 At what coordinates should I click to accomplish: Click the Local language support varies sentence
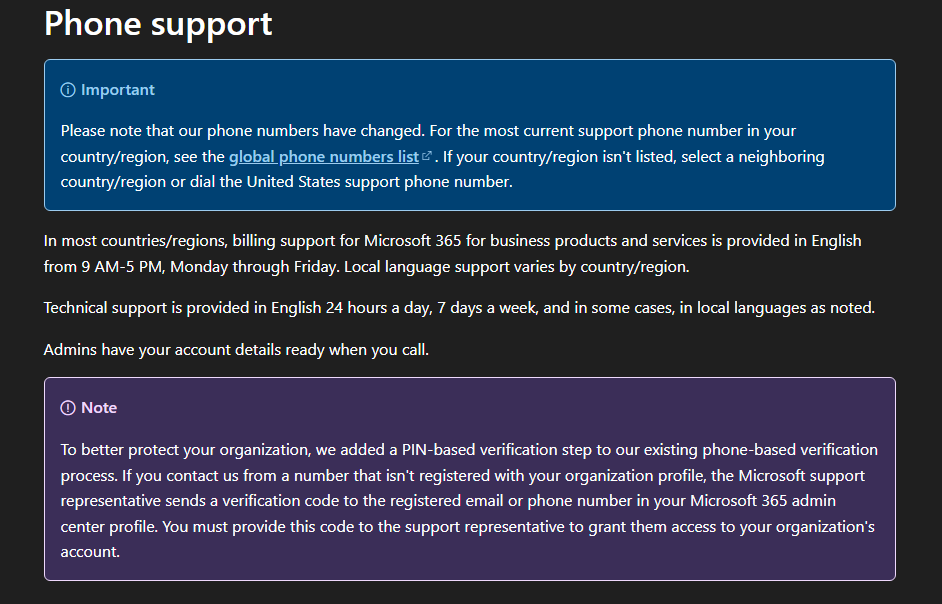tap(517, 267)
